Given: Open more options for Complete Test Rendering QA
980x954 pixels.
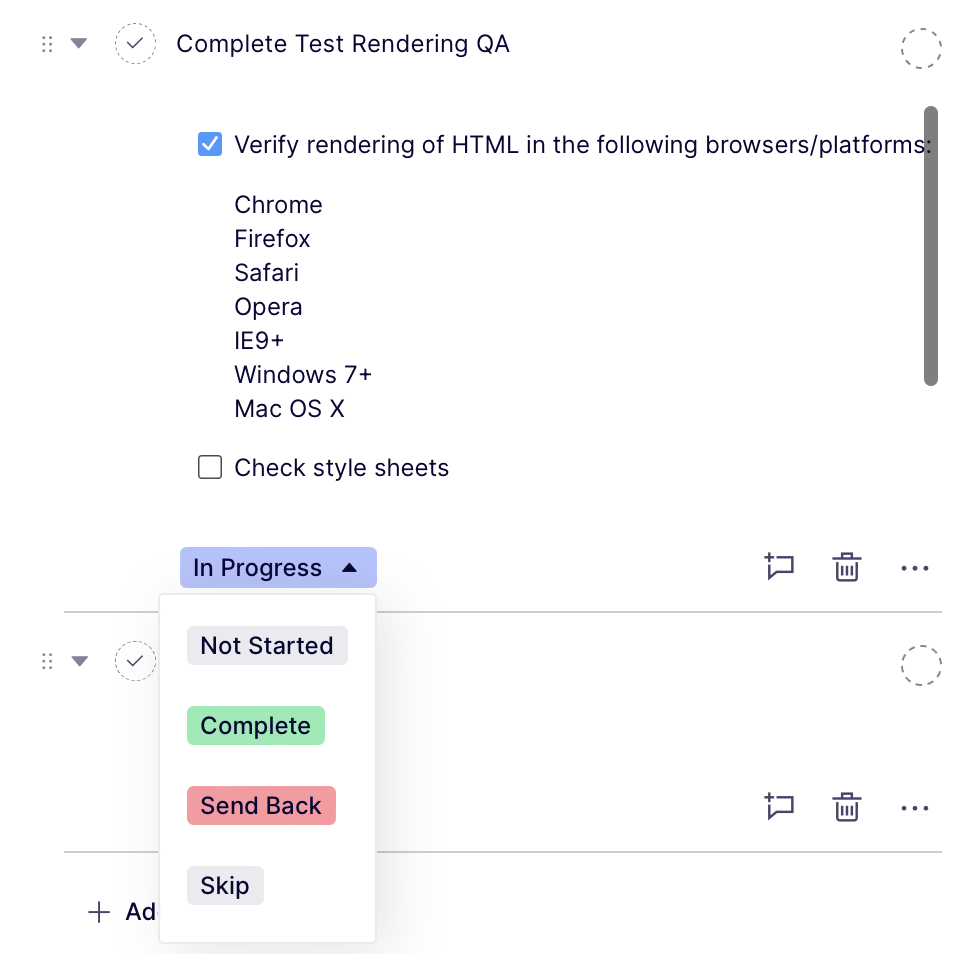Looking at the screenshot, I should coord(915,568).
